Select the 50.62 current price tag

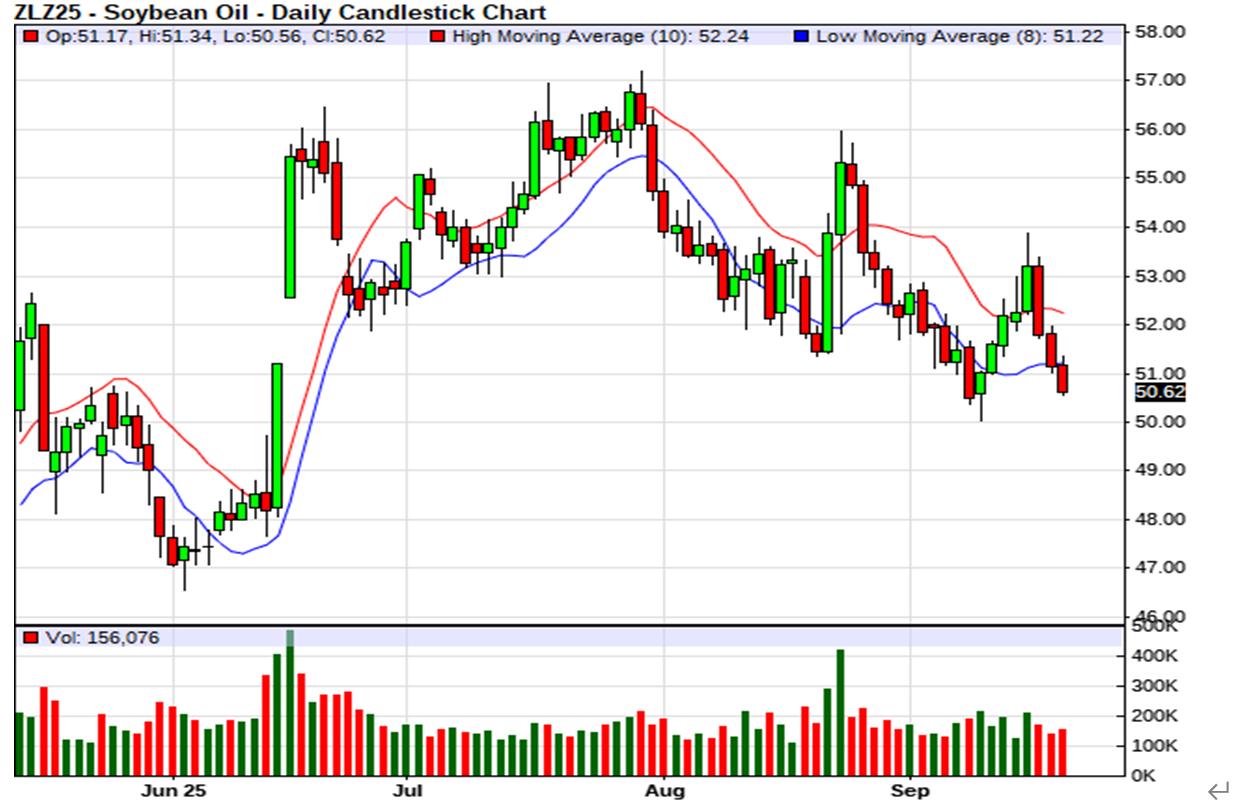1160,393
